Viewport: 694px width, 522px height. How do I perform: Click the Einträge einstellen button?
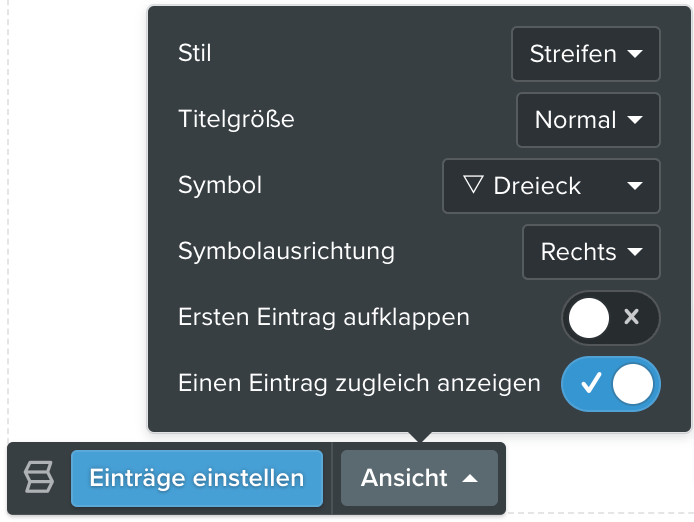[x=197, y=478]
